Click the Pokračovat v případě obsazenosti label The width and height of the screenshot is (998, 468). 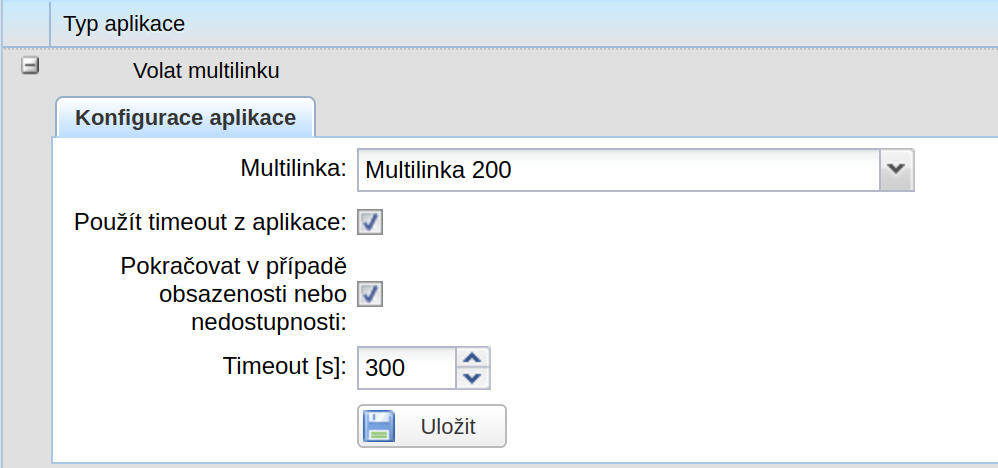tap(234, 295)
